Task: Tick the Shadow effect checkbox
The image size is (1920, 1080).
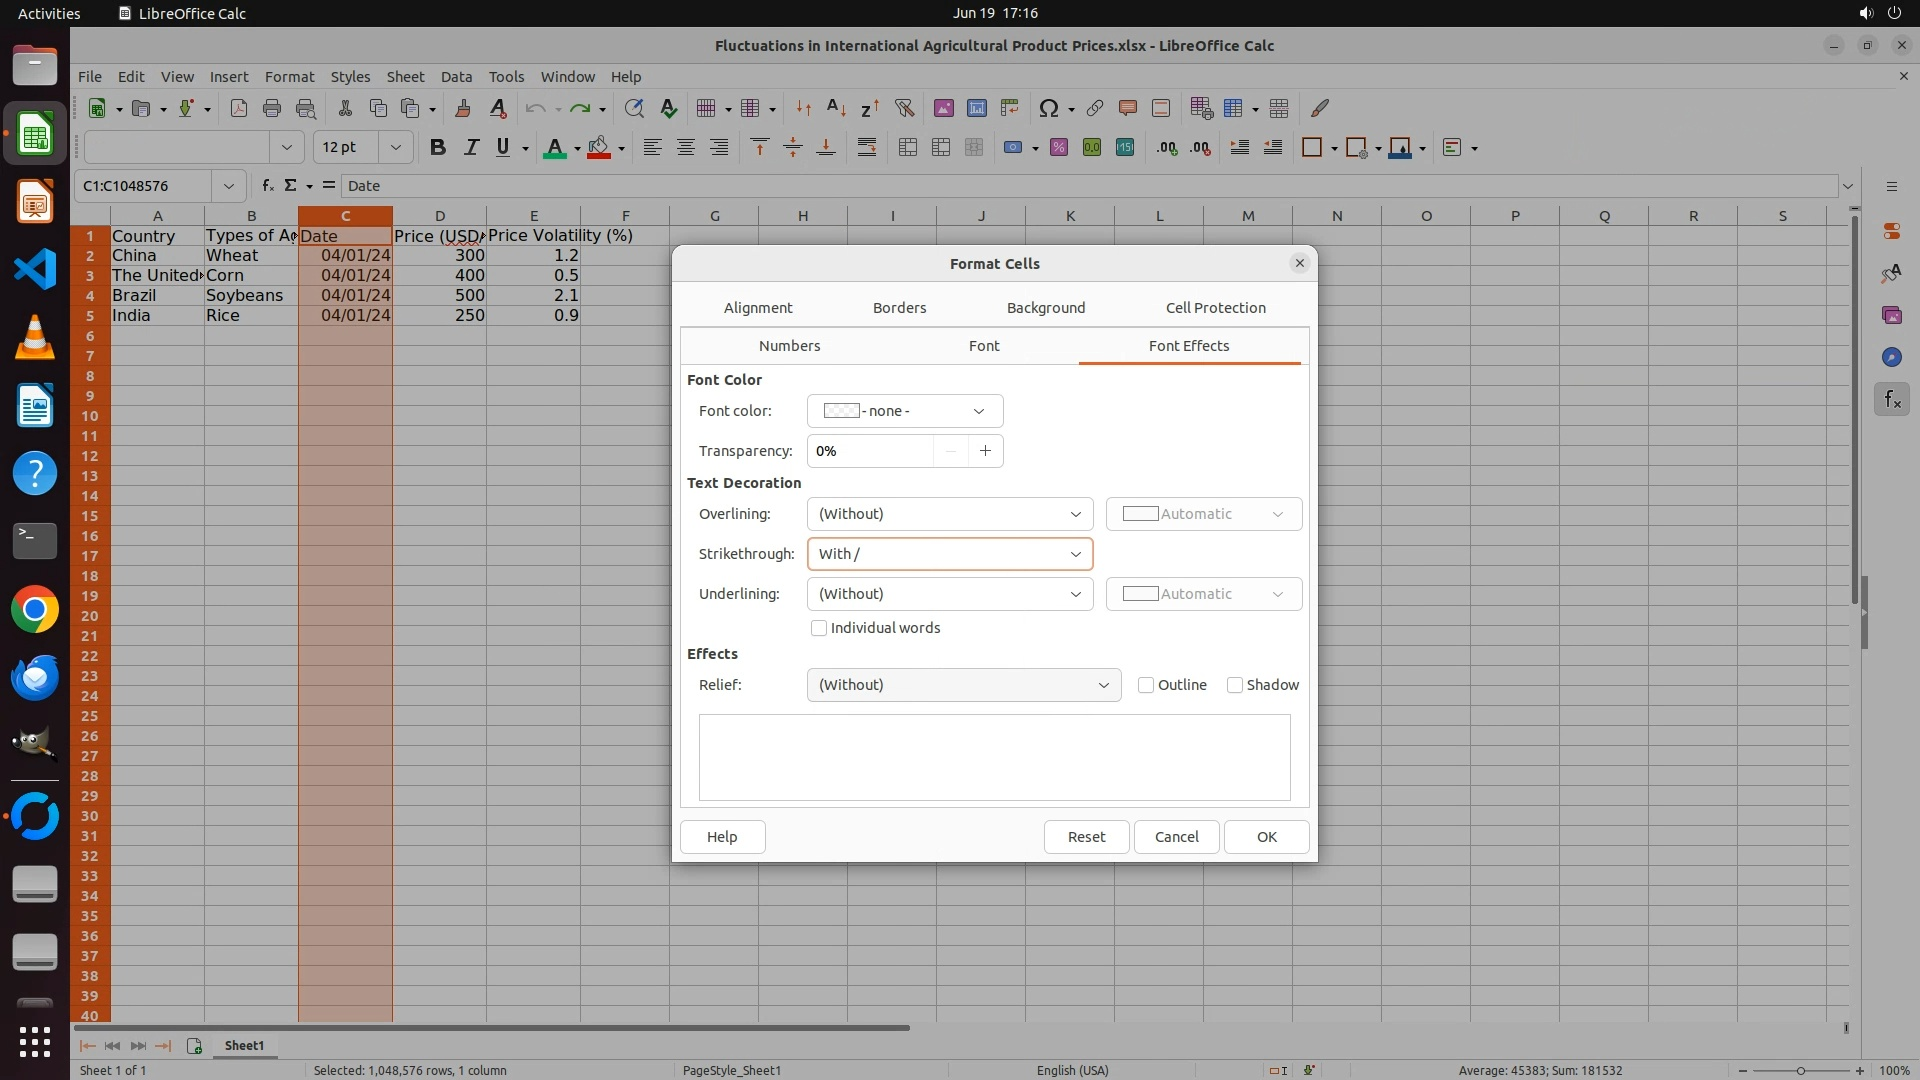Action: 1235,685
